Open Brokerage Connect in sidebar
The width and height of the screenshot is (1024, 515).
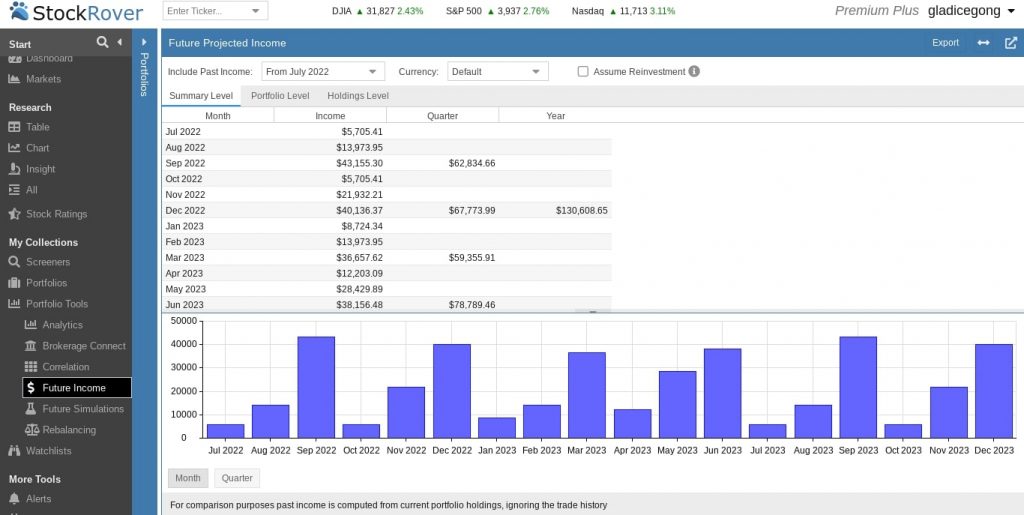pos(83,346)
